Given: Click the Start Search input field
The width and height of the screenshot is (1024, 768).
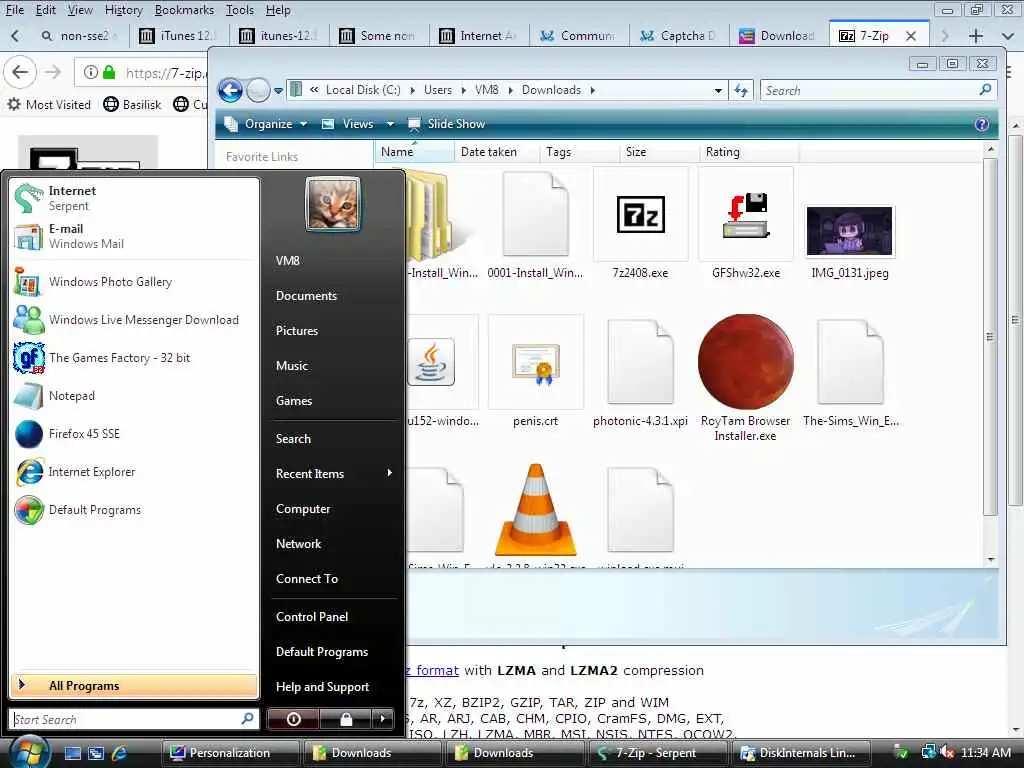Looking at the screenshot, I should (x=134, y=719).
